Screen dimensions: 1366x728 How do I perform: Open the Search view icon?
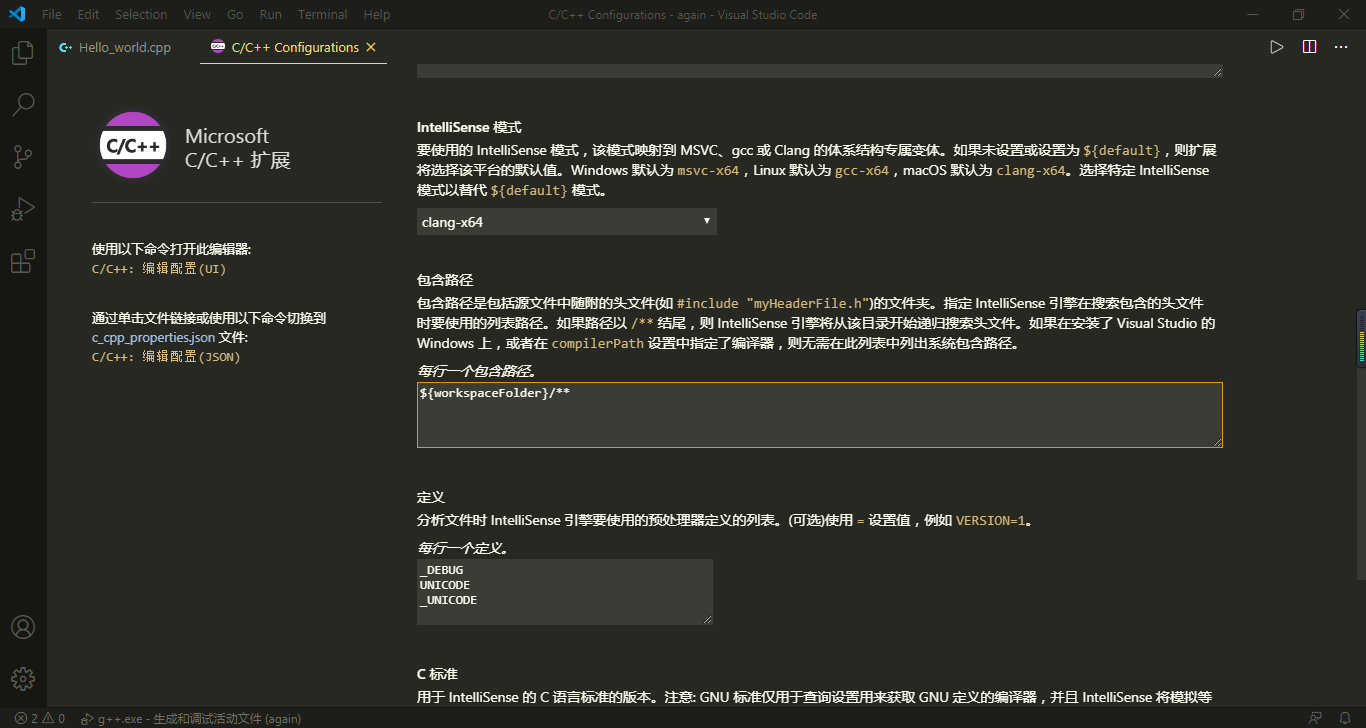coord(22,104)
